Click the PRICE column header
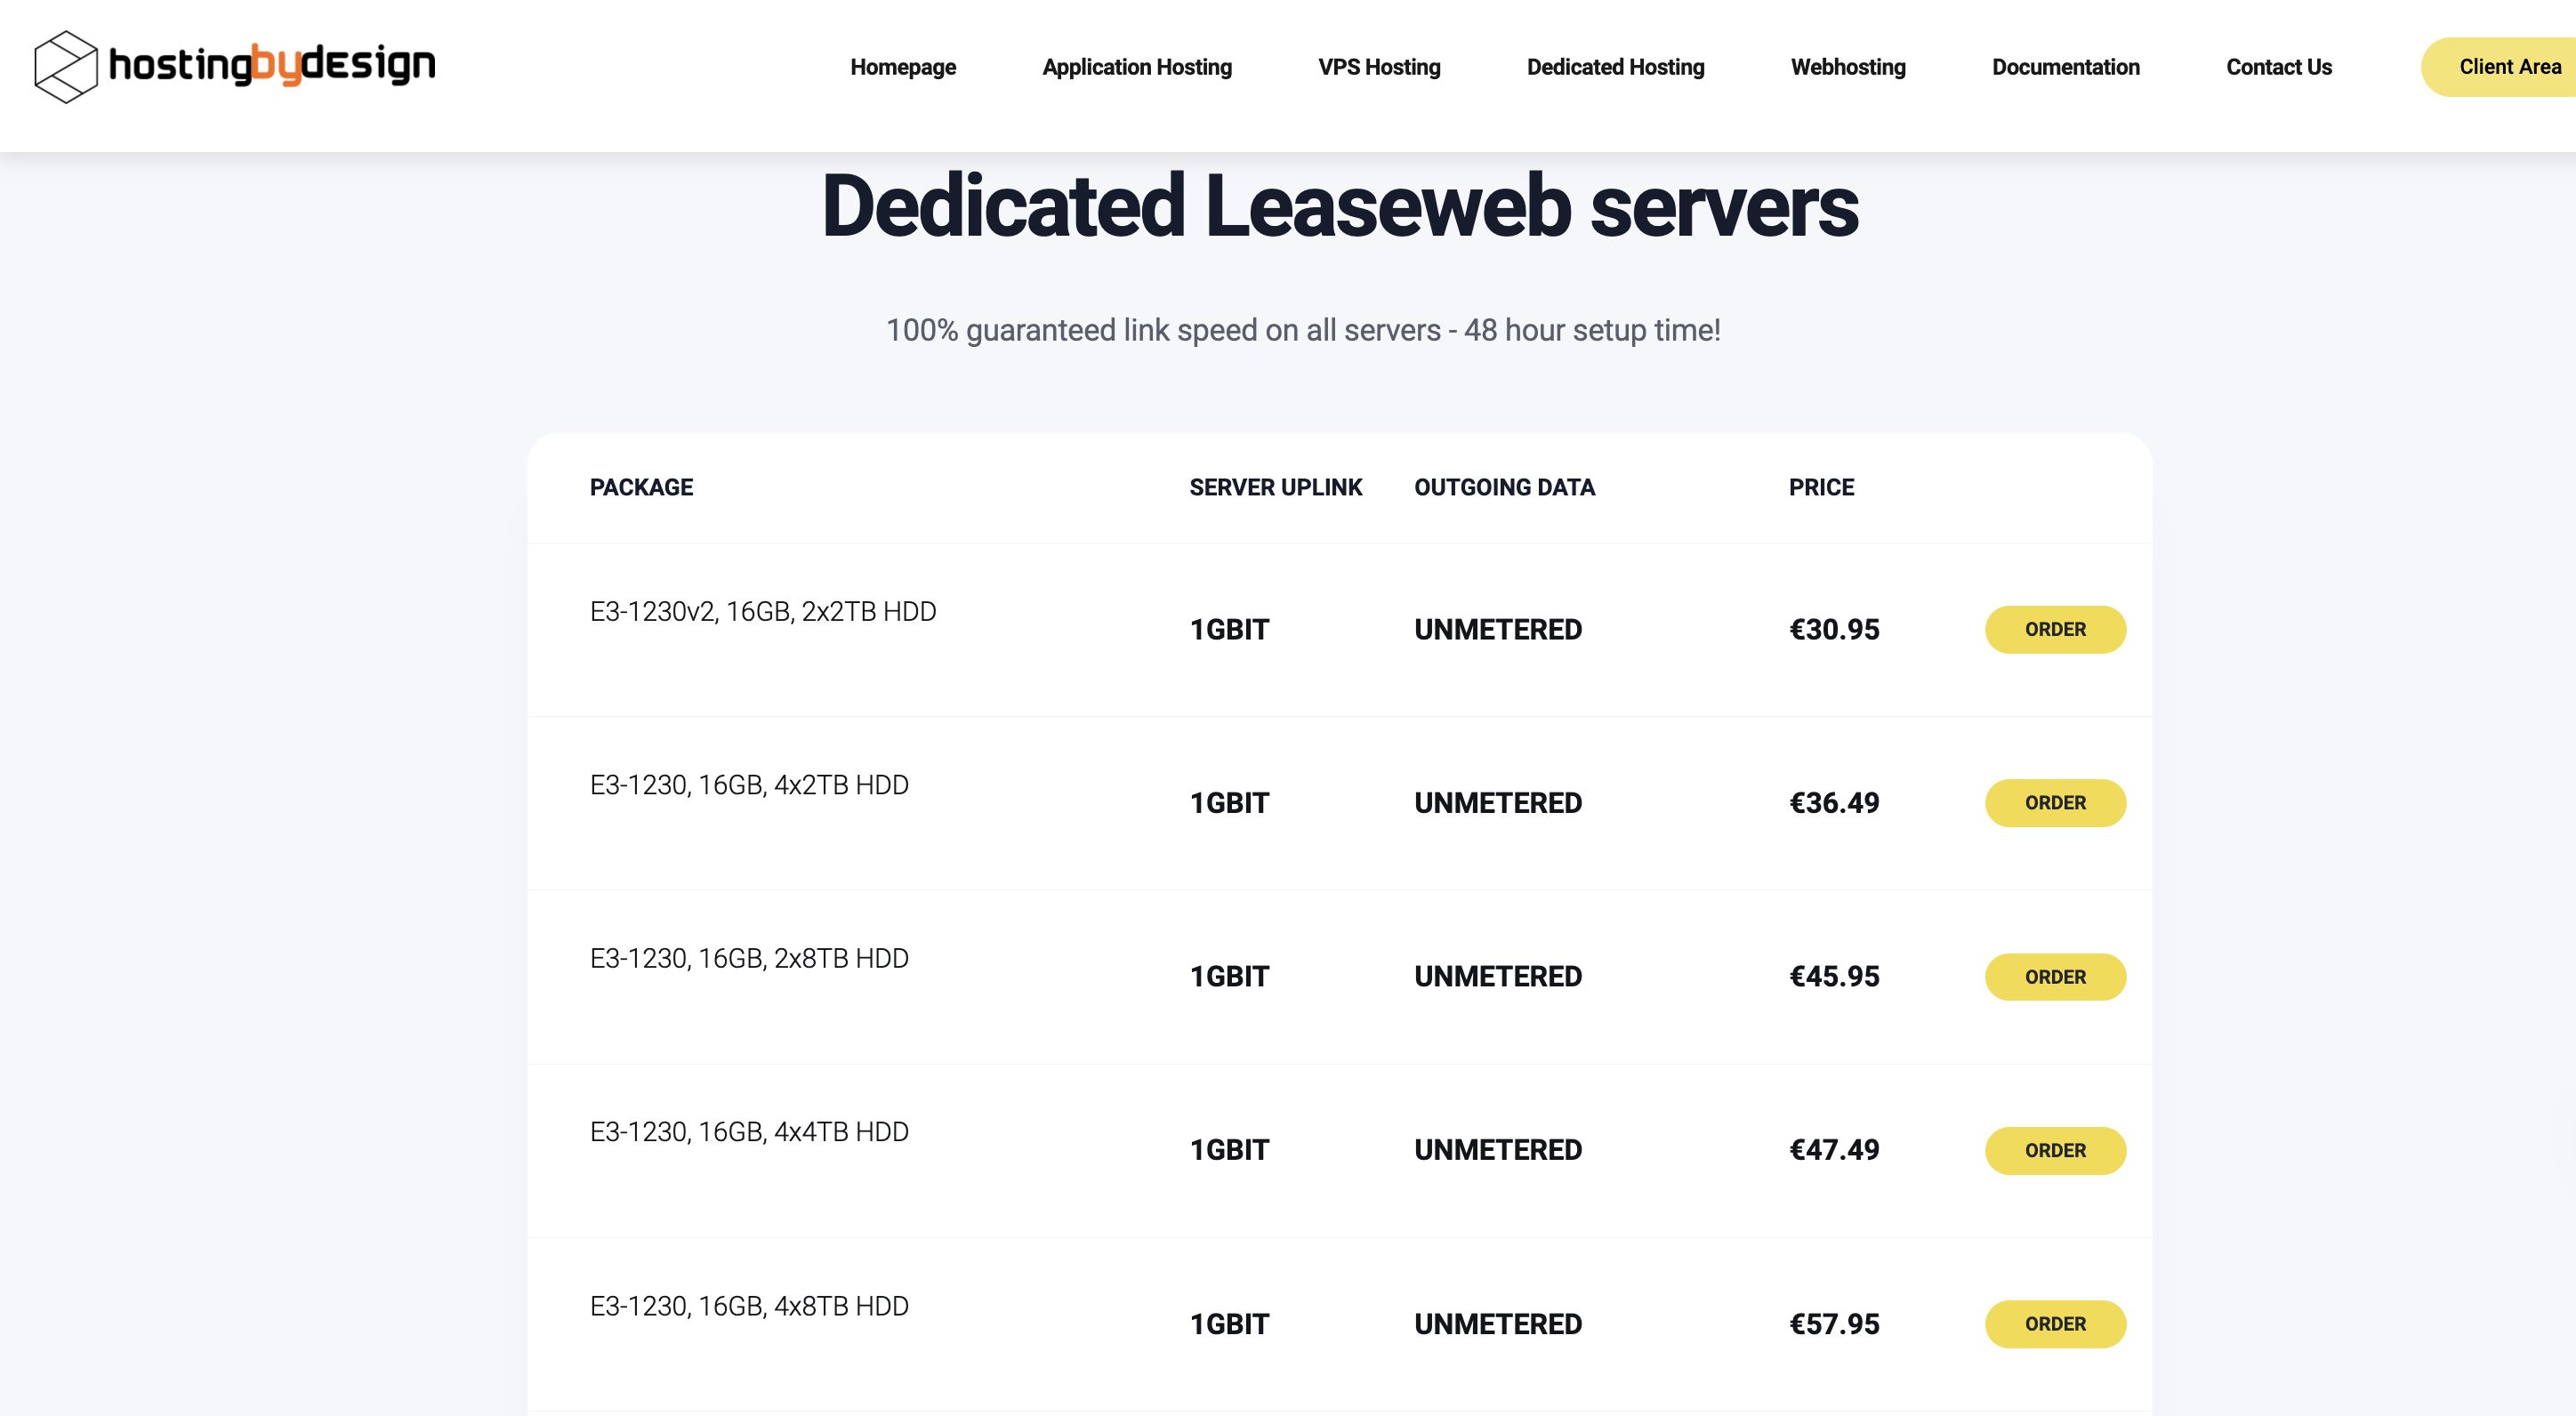2576x1416 pixels. (x=1821, y=487)
